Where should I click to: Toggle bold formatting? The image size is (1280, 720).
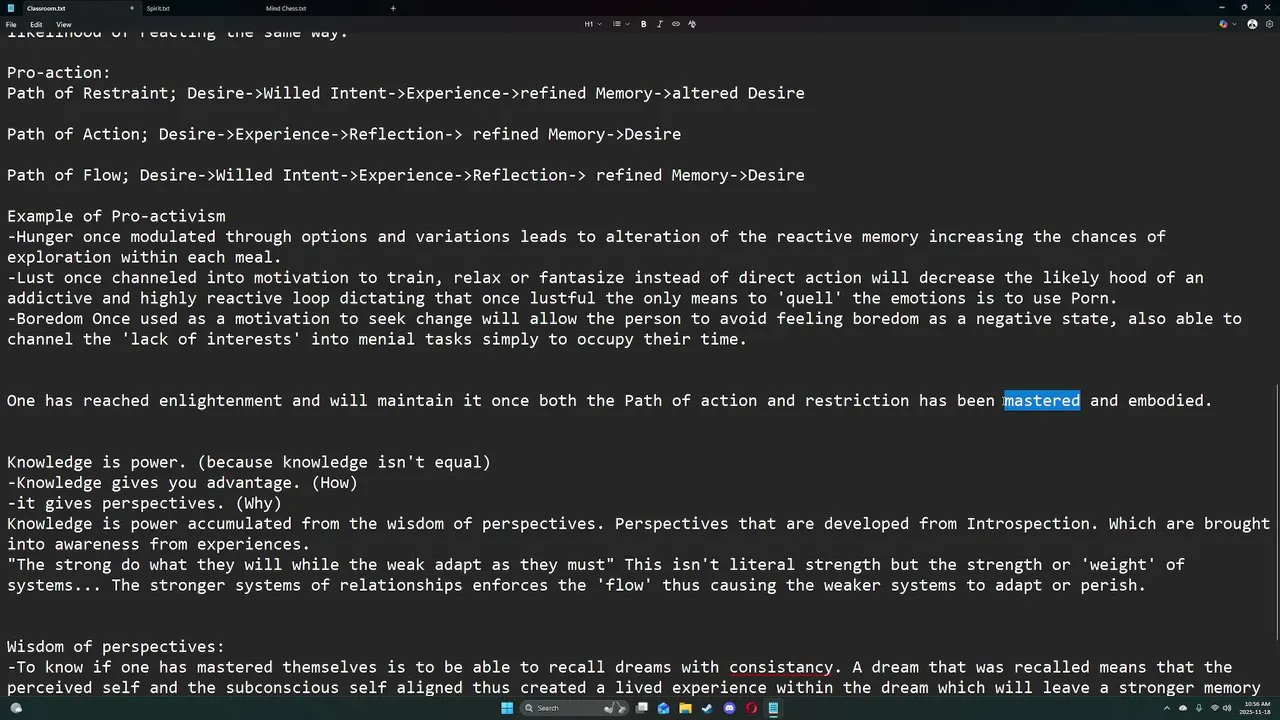643,24
